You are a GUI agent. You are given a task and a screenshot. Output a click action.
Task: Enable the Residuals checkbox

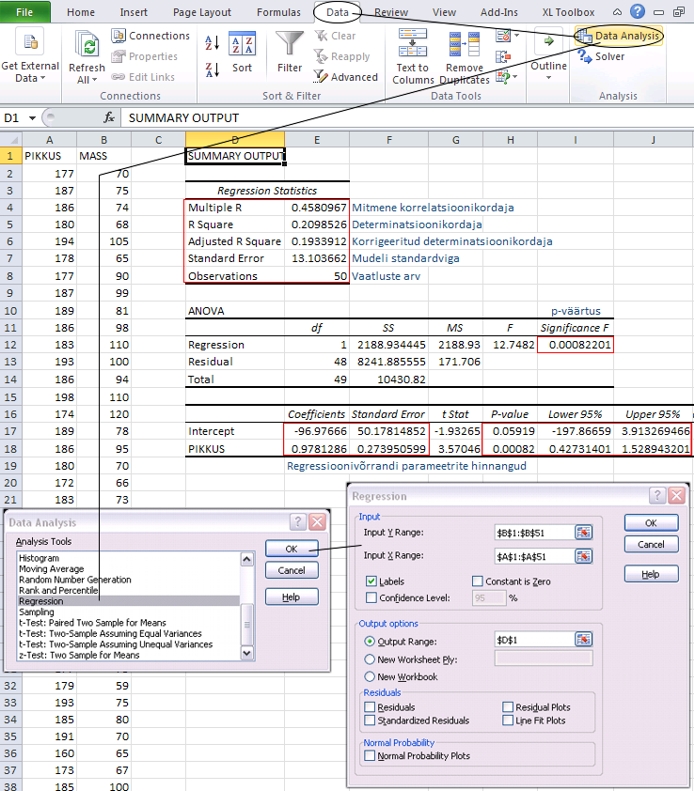tap(370, 707)
